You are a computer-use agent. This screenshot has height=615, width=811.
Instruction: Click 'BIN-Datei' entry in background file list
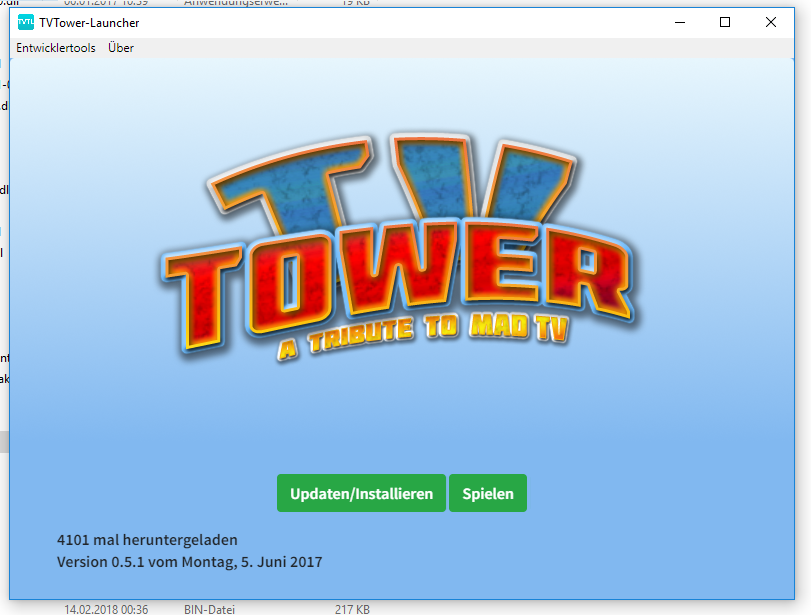tap(209, 610)
